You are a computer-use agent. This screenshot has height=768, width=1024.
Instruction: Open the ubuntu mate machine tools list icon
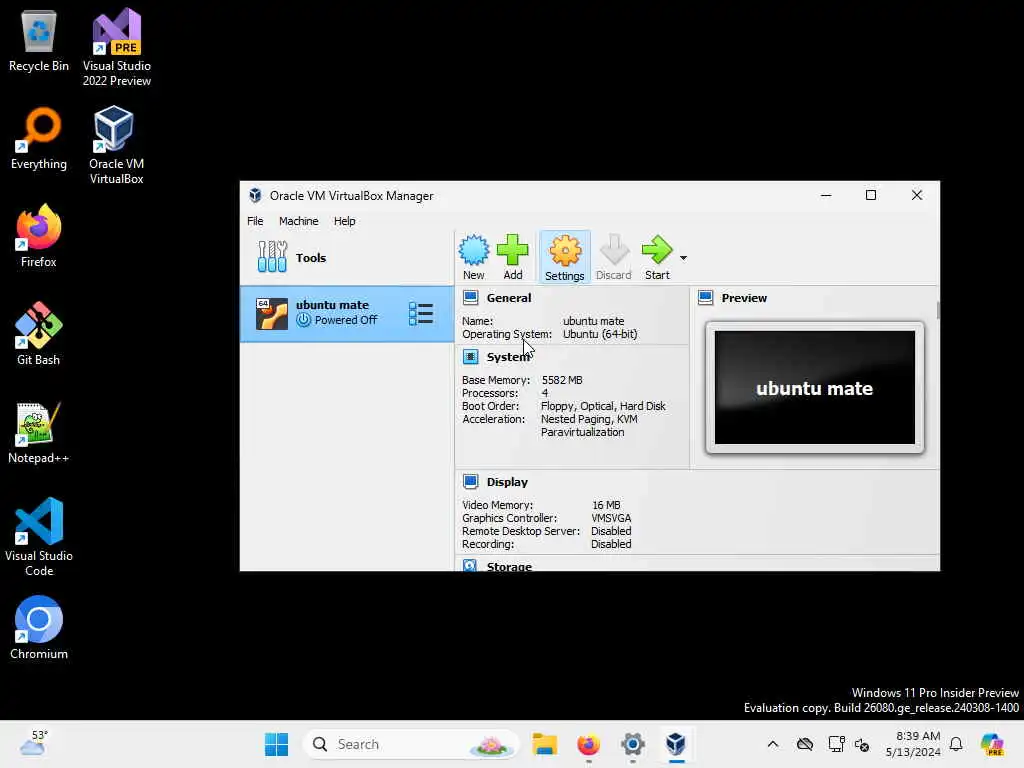[421, 313]
